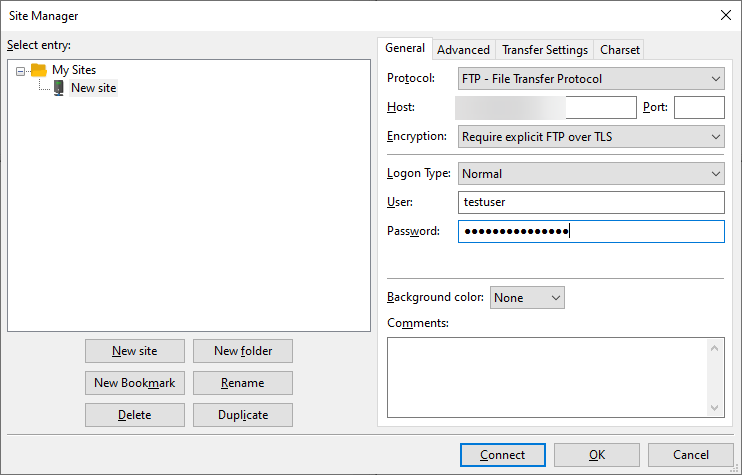
Task: Click the Rename button
Action: click(243, 383)
